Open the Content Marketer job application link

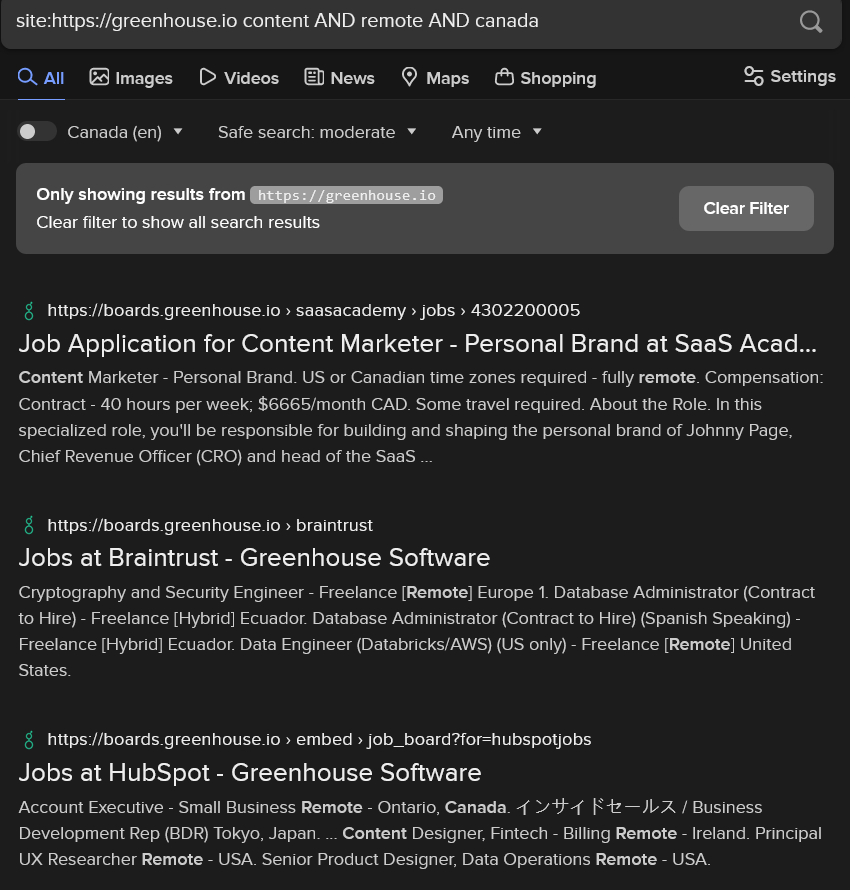coord(417,344)
